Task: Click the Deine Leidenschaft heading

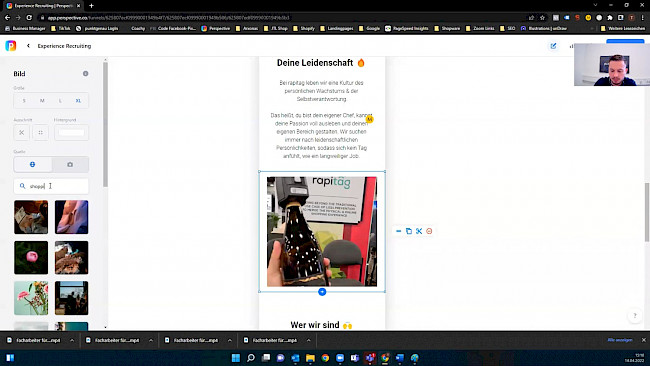Action: tap(320, 63)
